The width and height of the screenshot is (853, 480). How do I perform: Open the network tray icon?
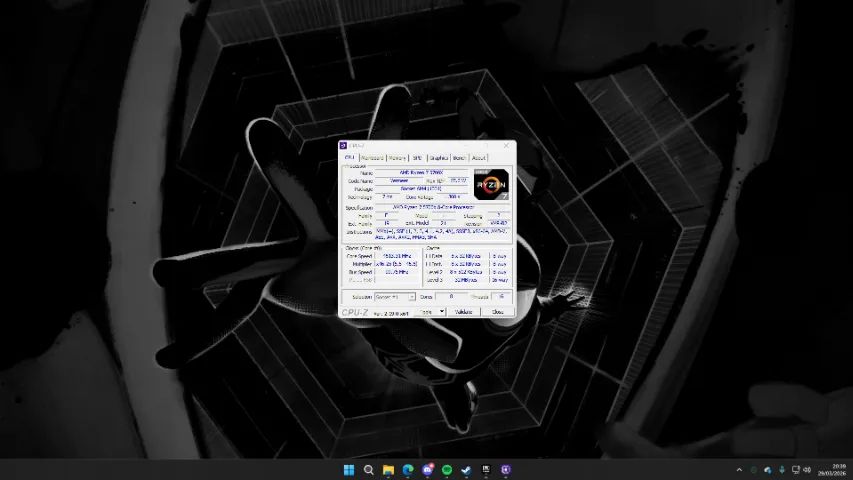(795, 470)
